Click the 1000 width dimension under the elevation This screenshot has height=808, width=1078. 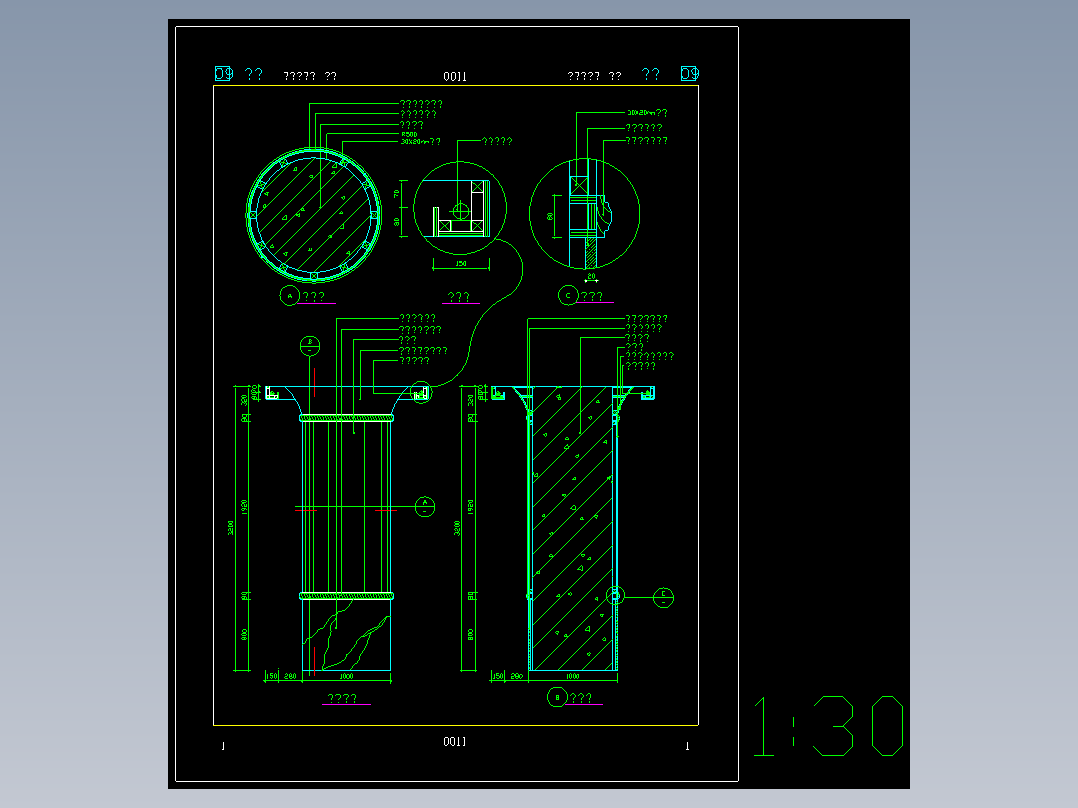click(346, 677)
